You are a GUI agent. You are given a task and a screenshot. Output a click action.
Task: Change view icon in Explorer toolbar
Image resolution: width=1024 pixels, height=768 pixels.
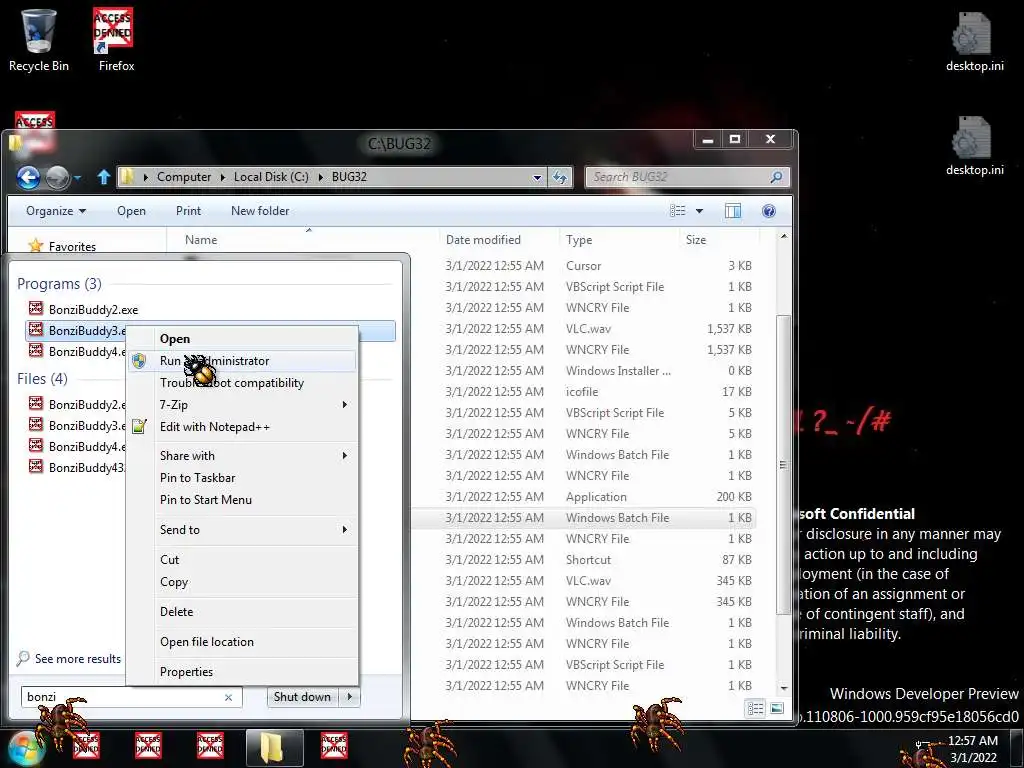[x=678, y=210]
